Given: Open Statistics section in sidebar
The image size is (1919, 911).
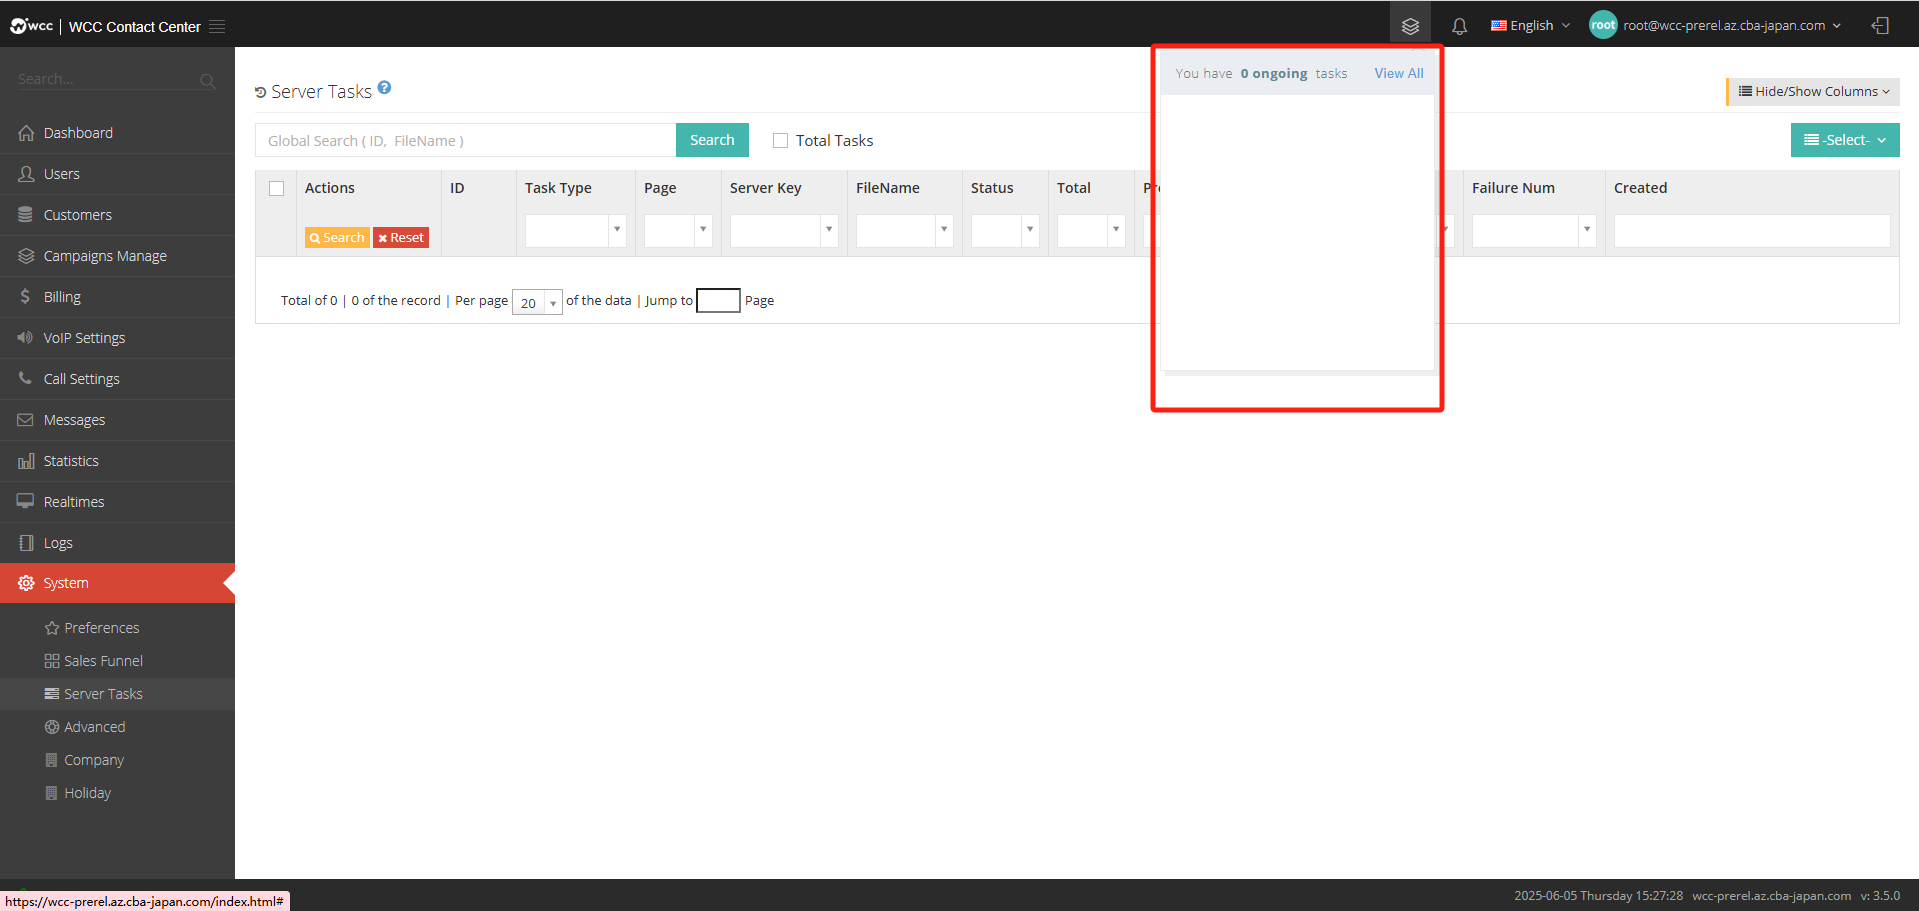Looking at the screenshot, I should (117, 461).
